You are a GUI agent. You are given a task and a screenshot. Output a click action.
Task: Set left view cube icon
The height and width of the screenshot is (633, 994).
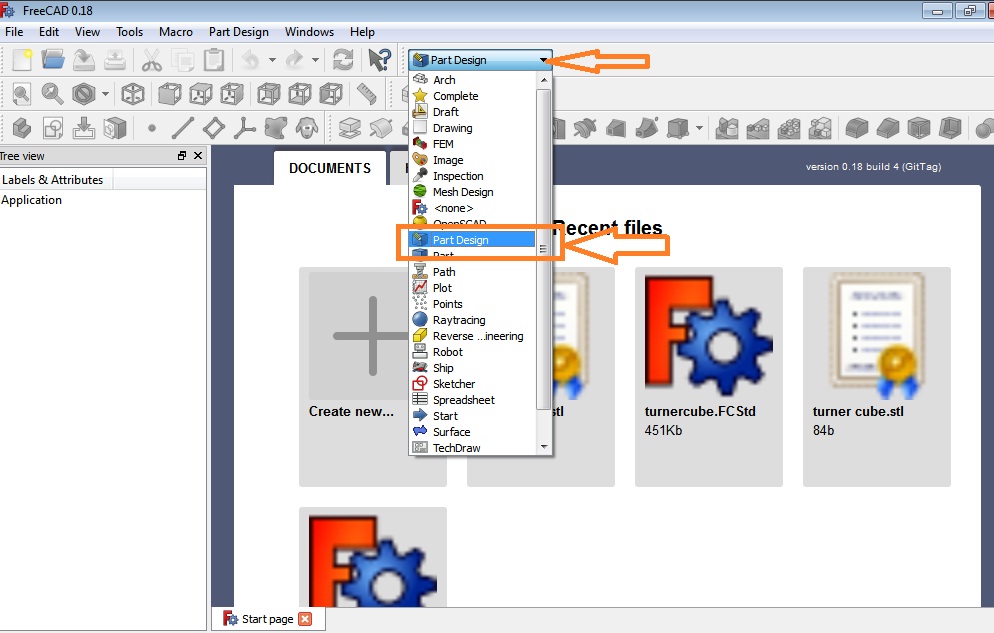pyautogui.click(x=330, y=94)
